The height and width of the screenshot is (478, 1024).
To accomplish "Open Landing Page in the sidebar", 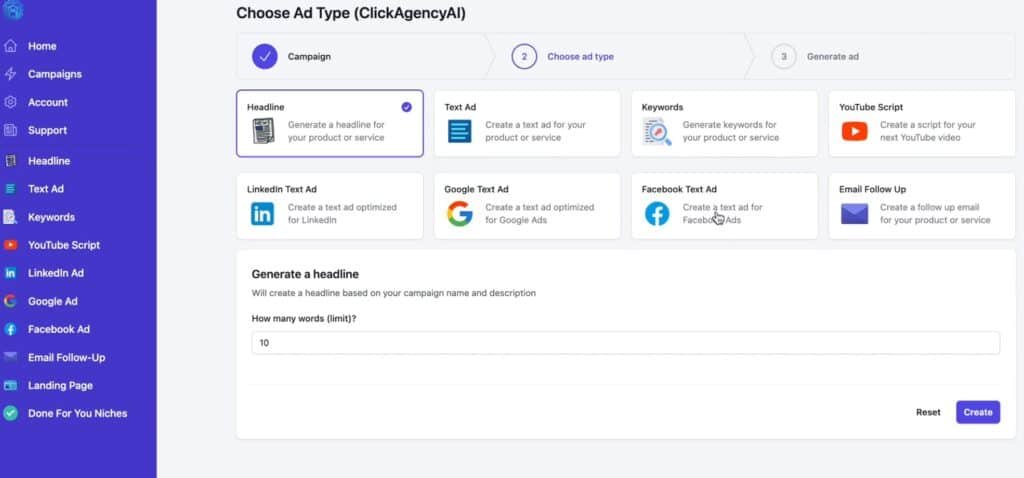I will click(60, 386).
